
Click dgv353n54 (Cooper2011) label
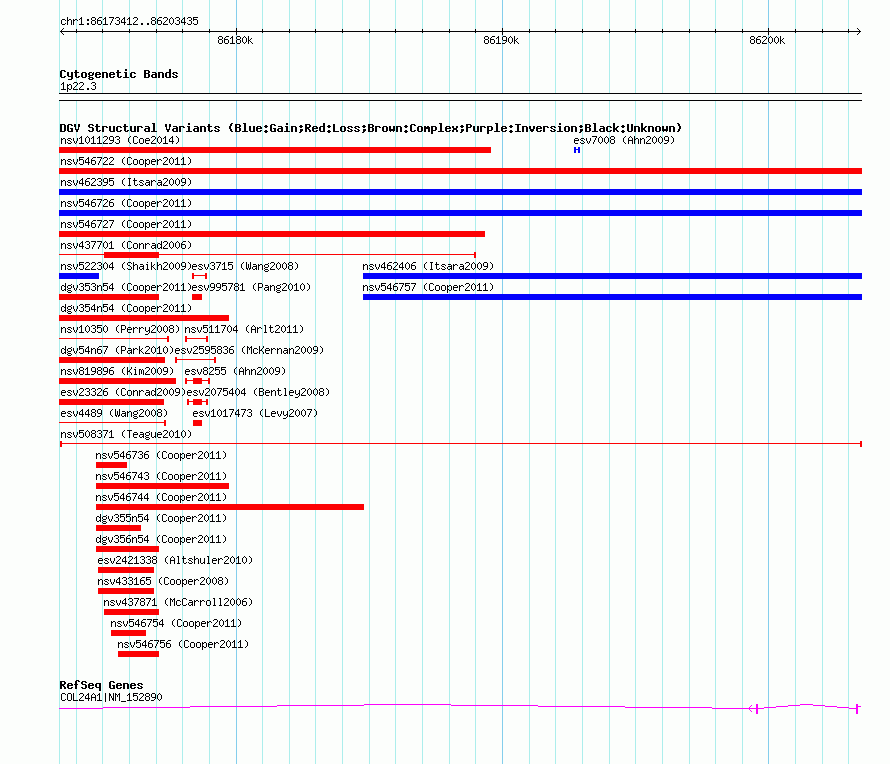click(x=126, y=287)
